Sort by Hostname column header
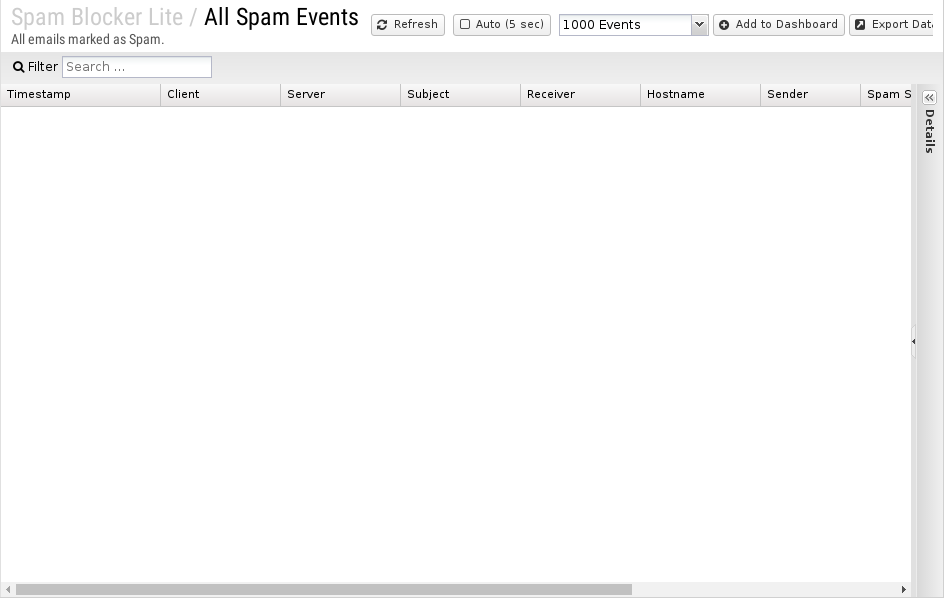Screen dimensions: 944x598 pos(700,95)
